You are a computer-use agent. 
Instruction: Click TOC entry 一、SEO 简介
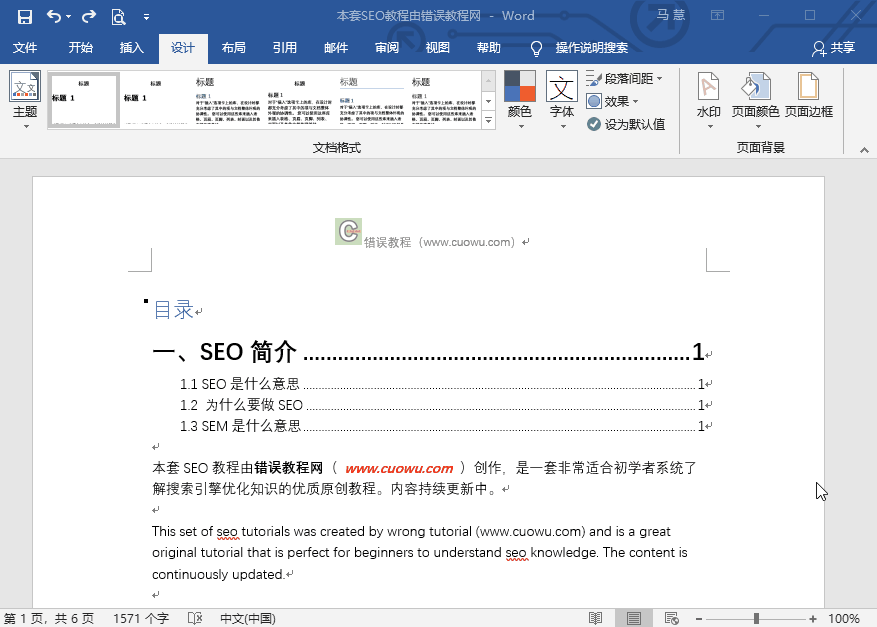pos(225,352)
